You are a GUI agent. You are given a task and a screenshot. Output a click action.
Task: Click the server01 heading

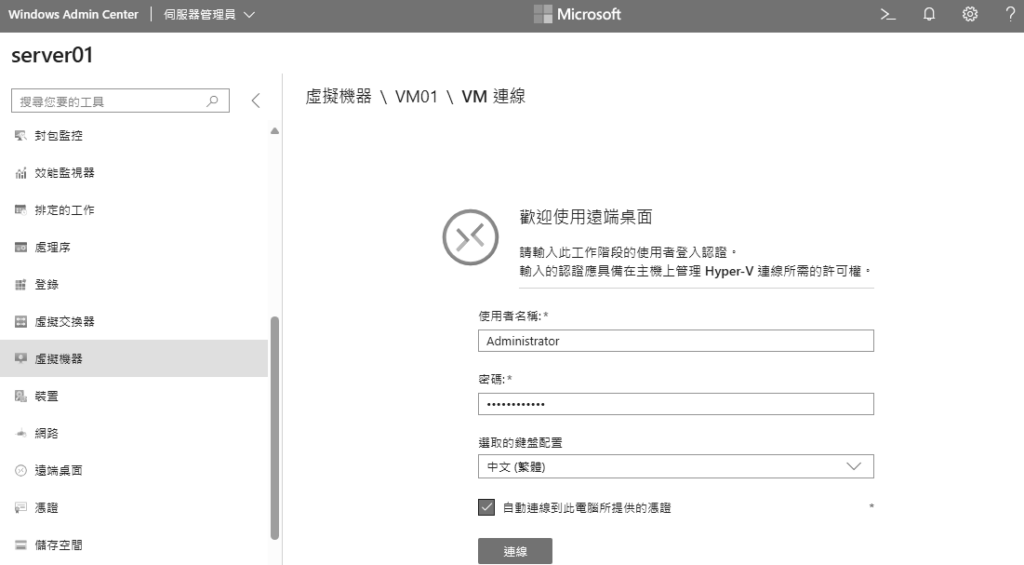[x=52, y=55]
